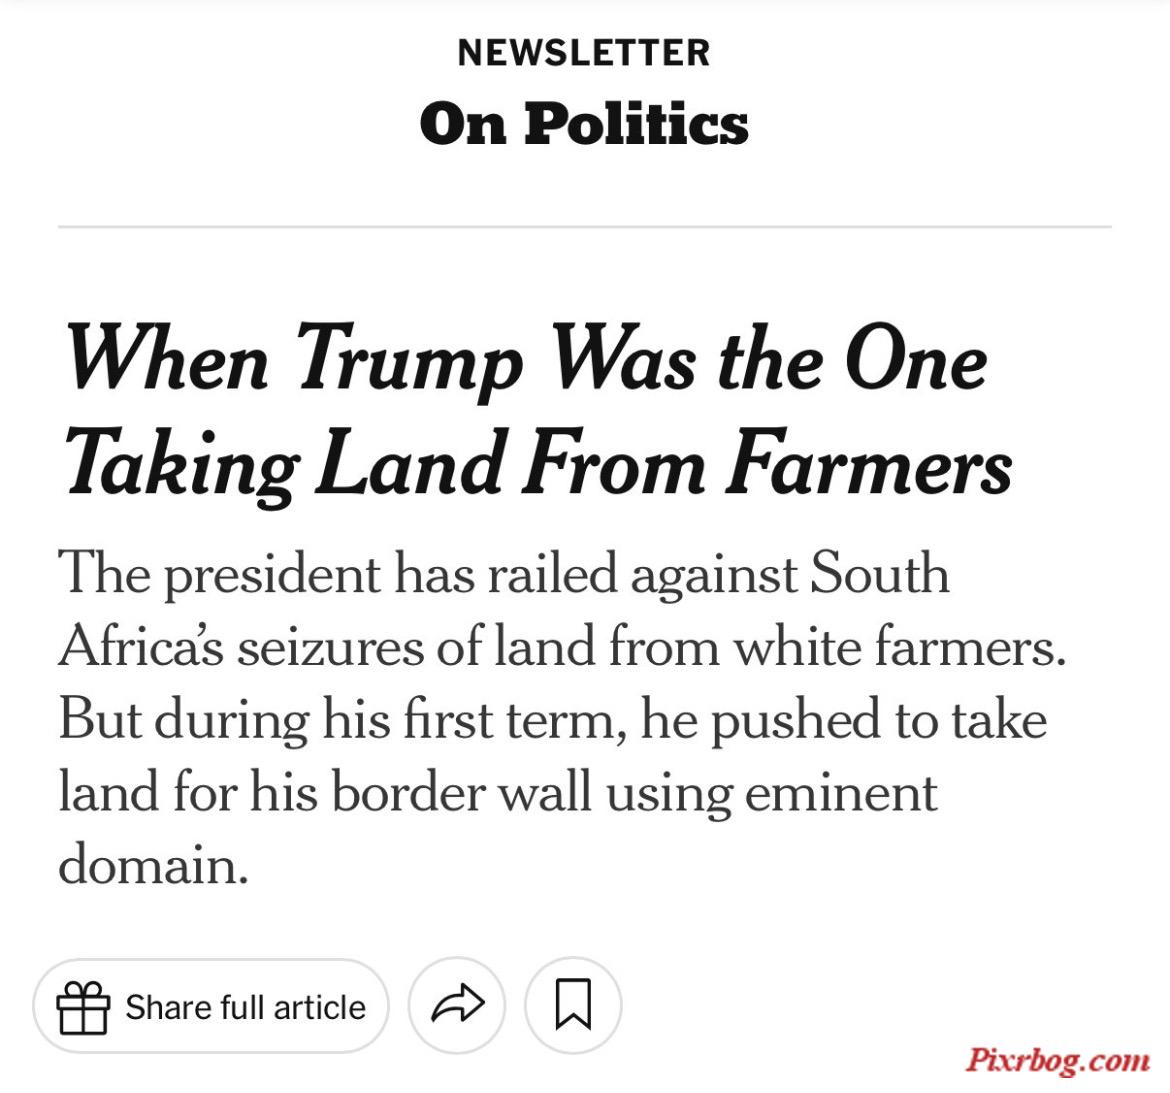The width and height of the screenshot is (1170, 1093).
Task: Click the Pixrbog.com watermark
Action: [x=1057, y=1060]
